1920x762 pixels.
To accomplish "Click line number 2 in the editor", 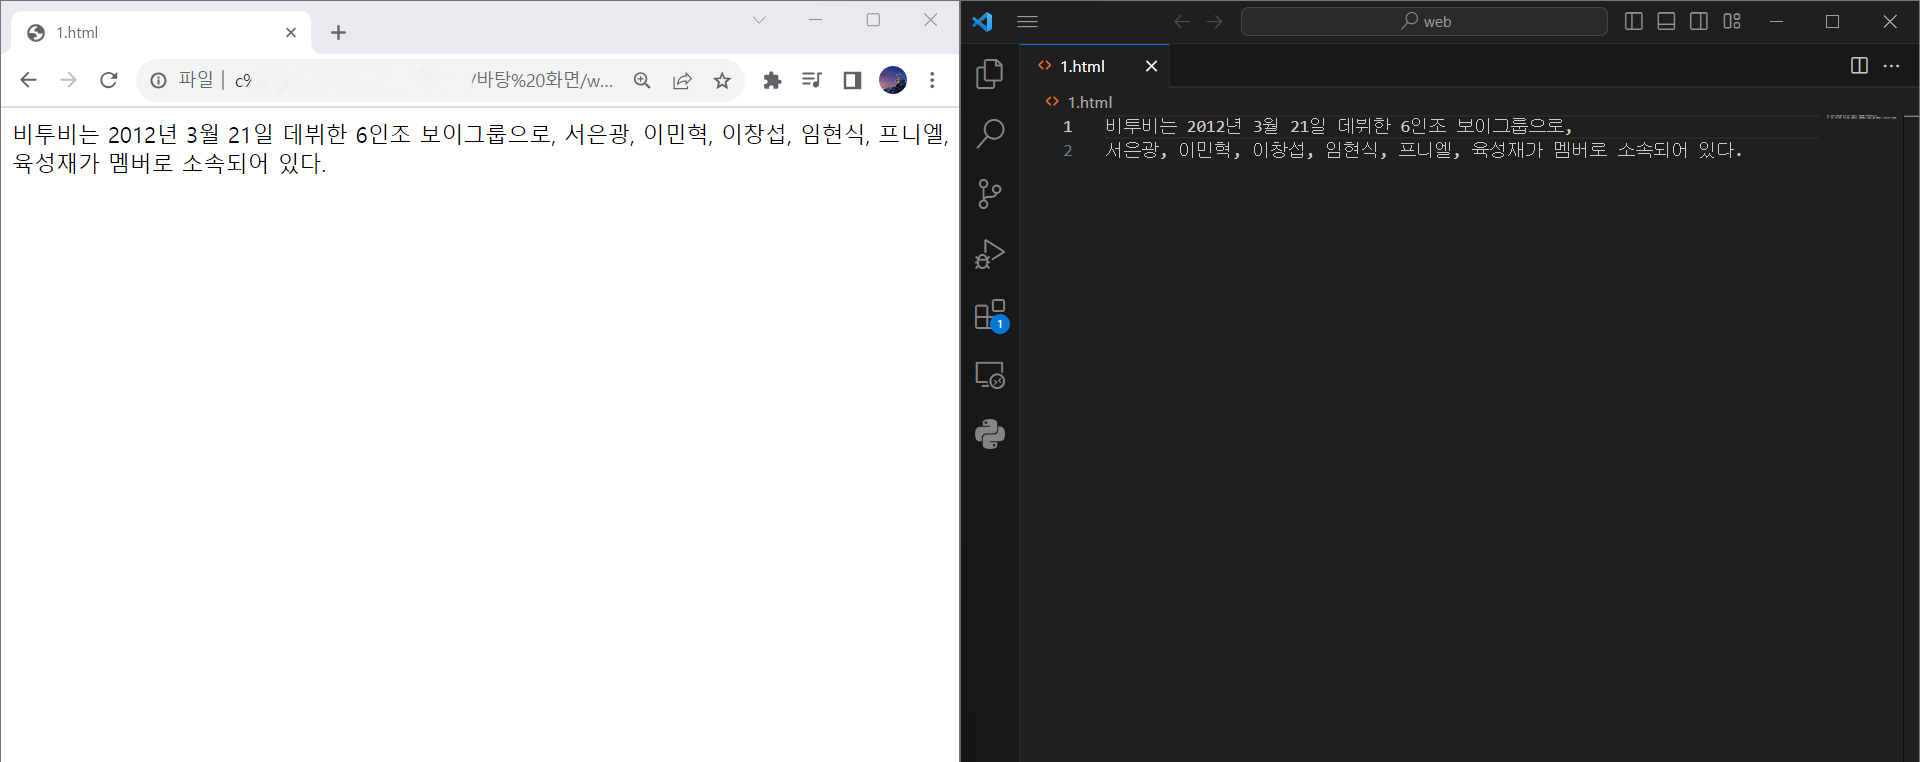I will coord(1067,150).
